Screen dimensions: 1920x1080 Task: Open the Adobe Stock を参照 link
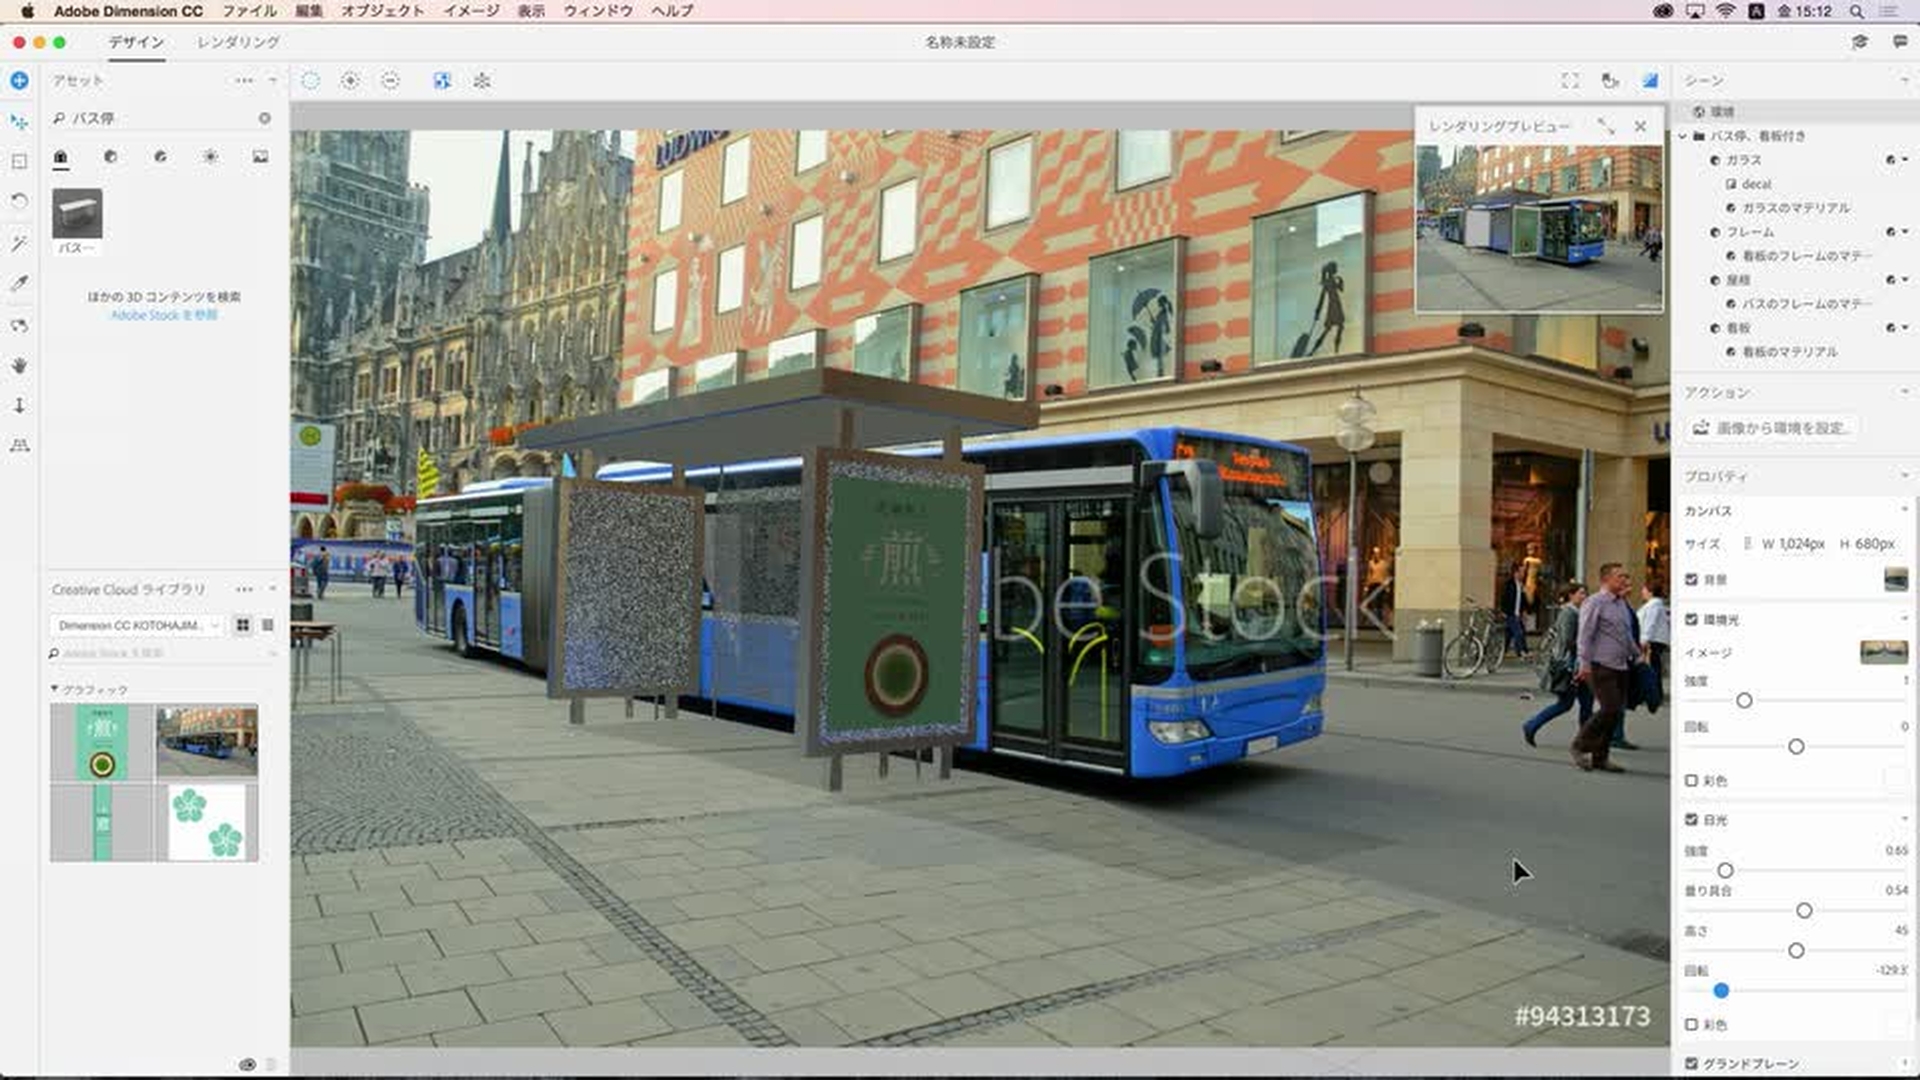pos(164,315)
